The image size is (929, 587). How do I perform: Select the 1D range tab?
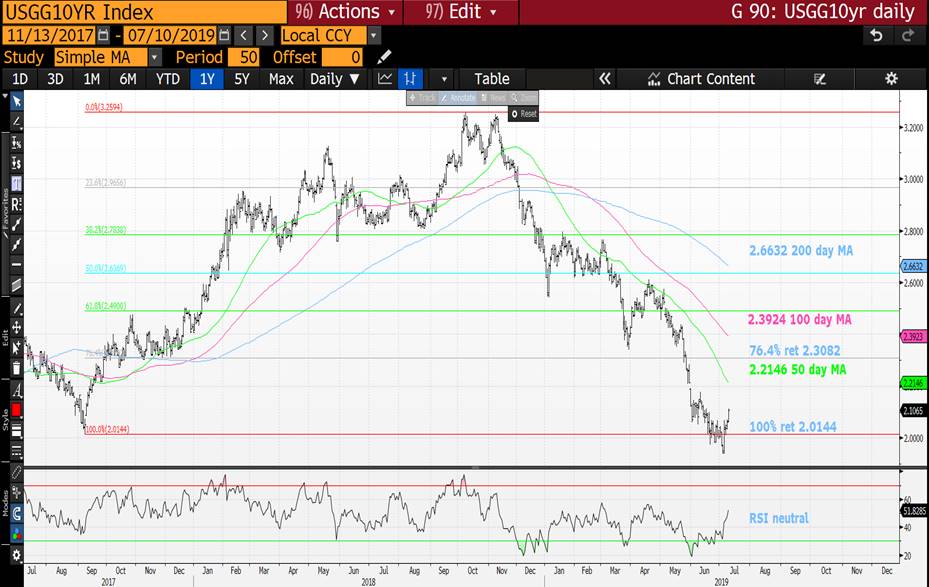pos(20,79)
